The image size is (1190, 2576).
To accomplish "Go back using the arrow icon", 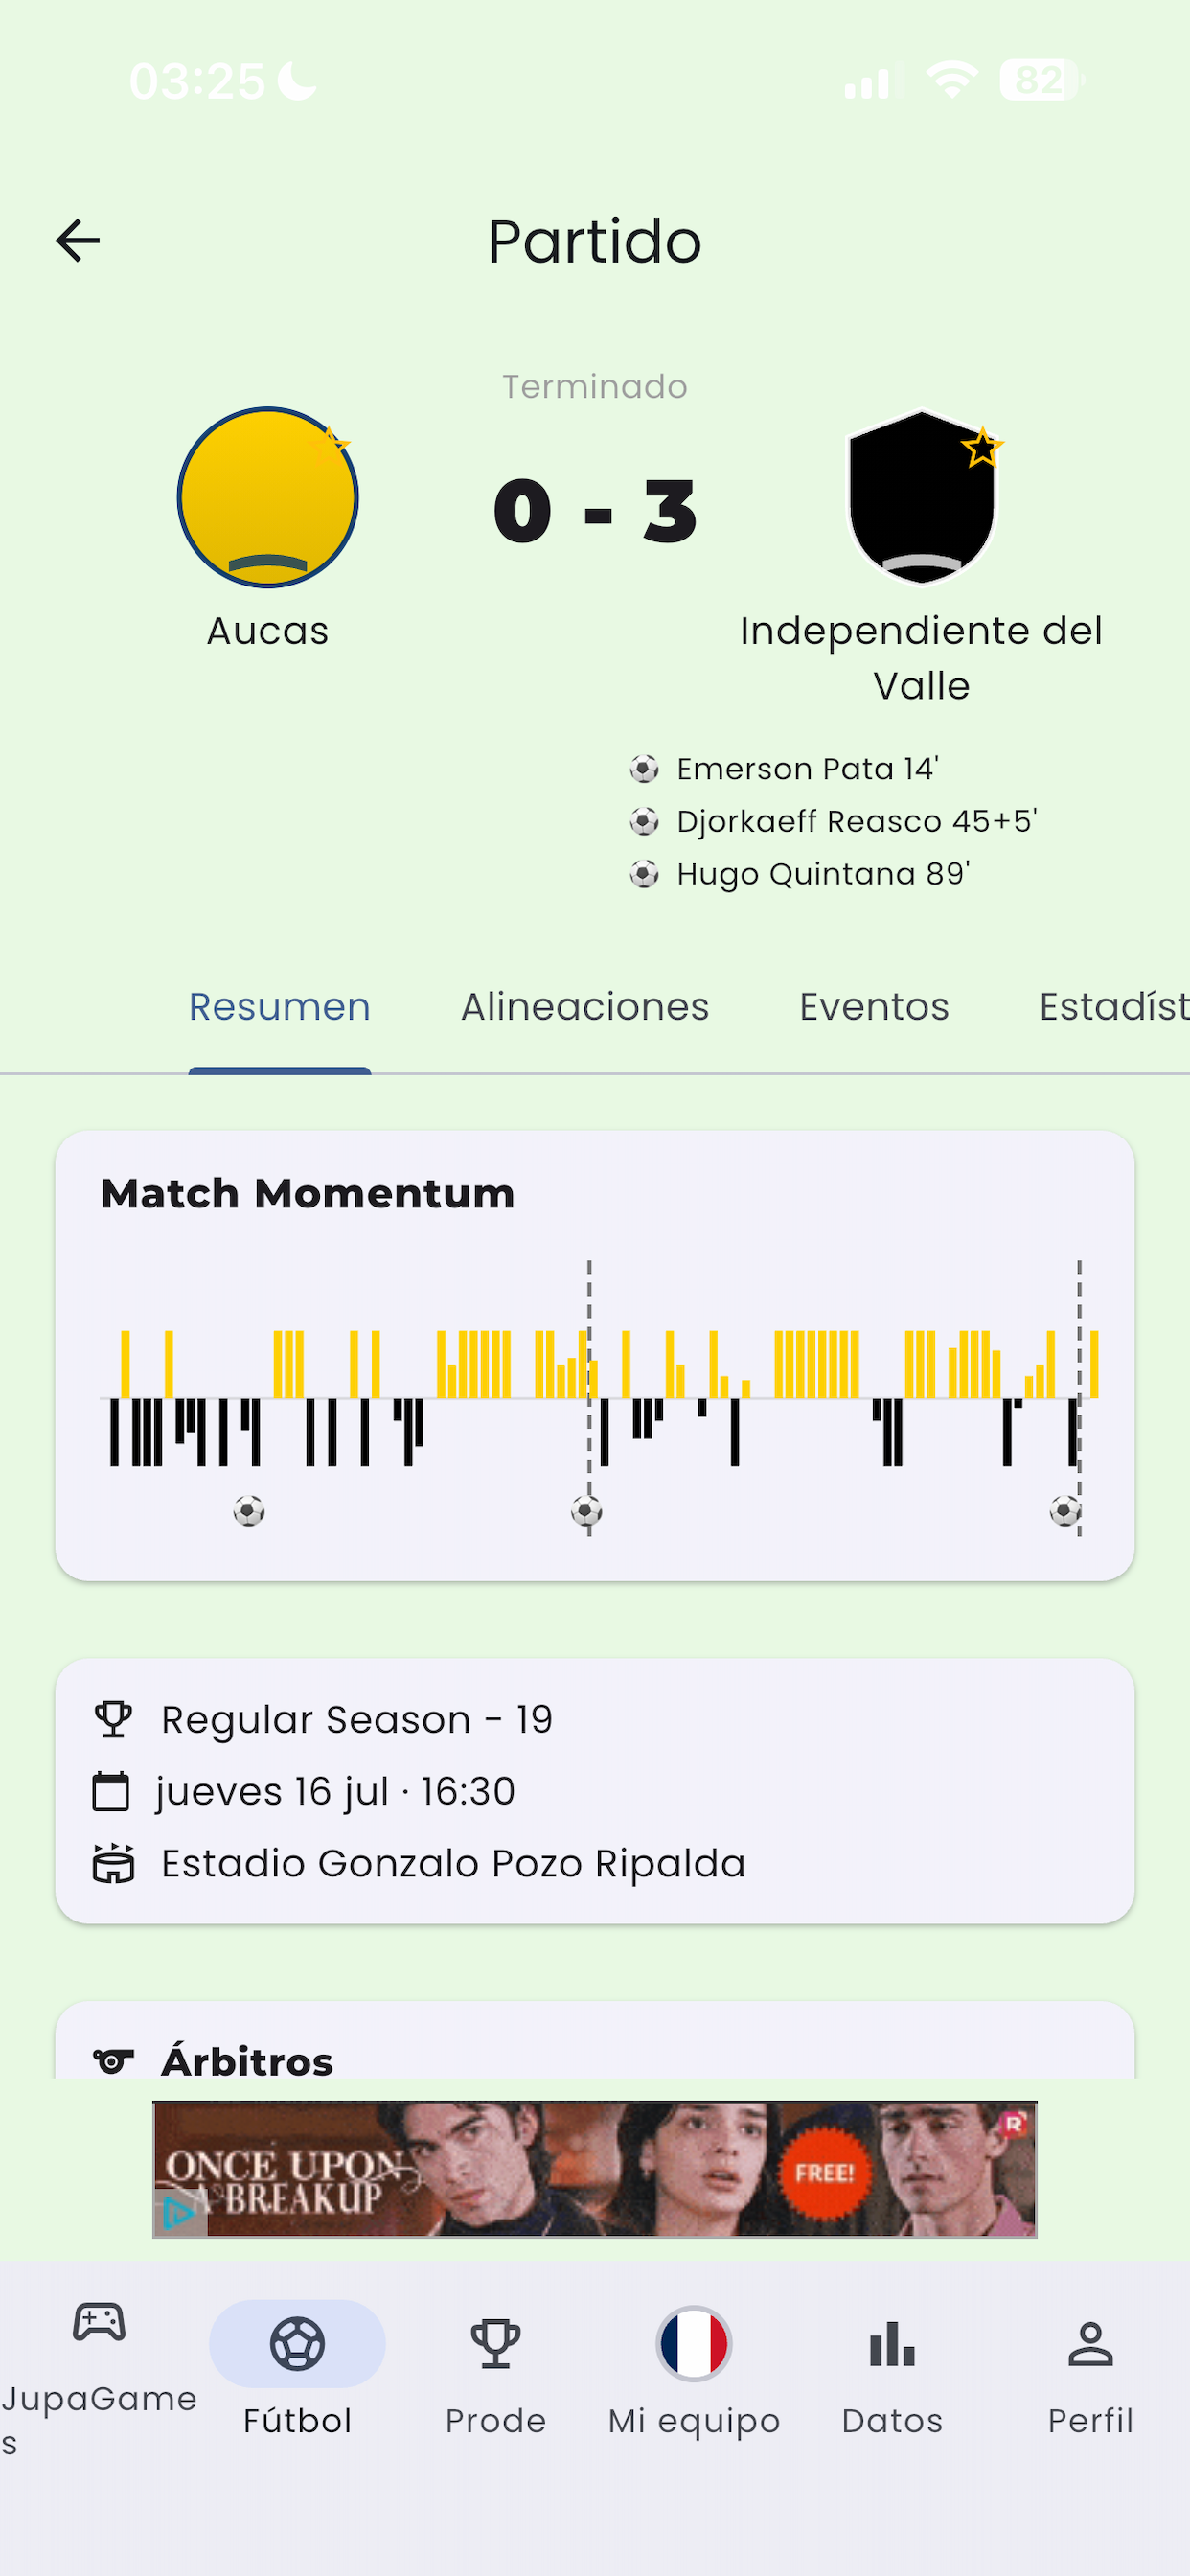I will [x=77, y=241].
